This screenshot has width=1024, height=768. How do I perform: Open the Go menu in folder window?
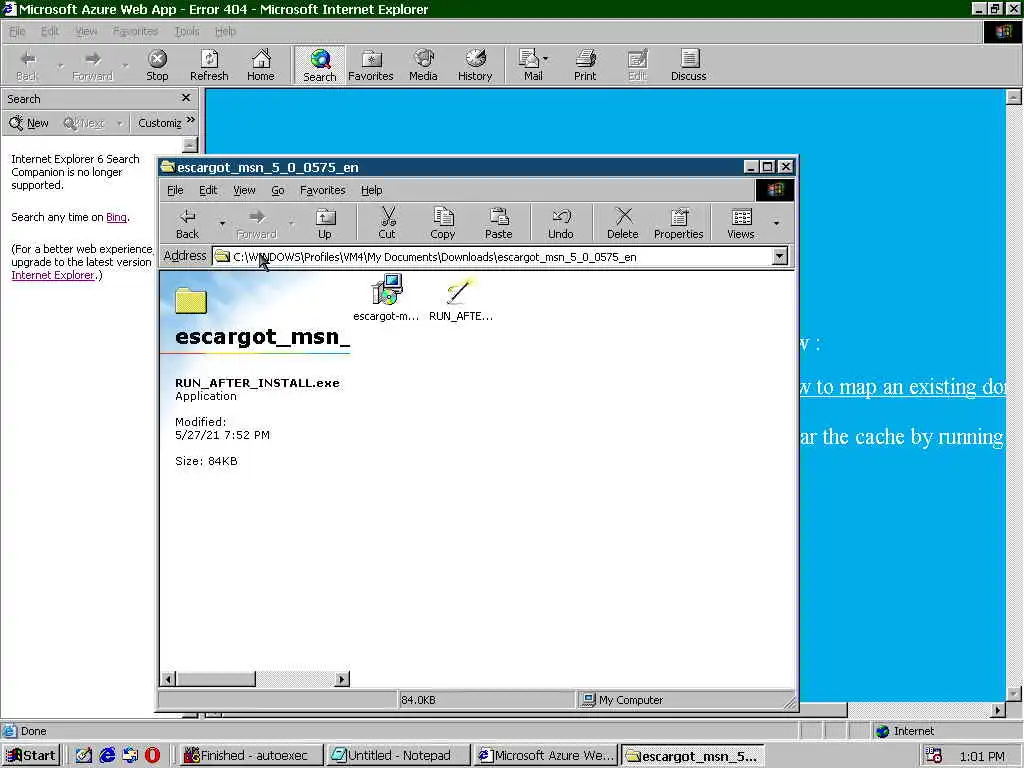click(278, 190)
